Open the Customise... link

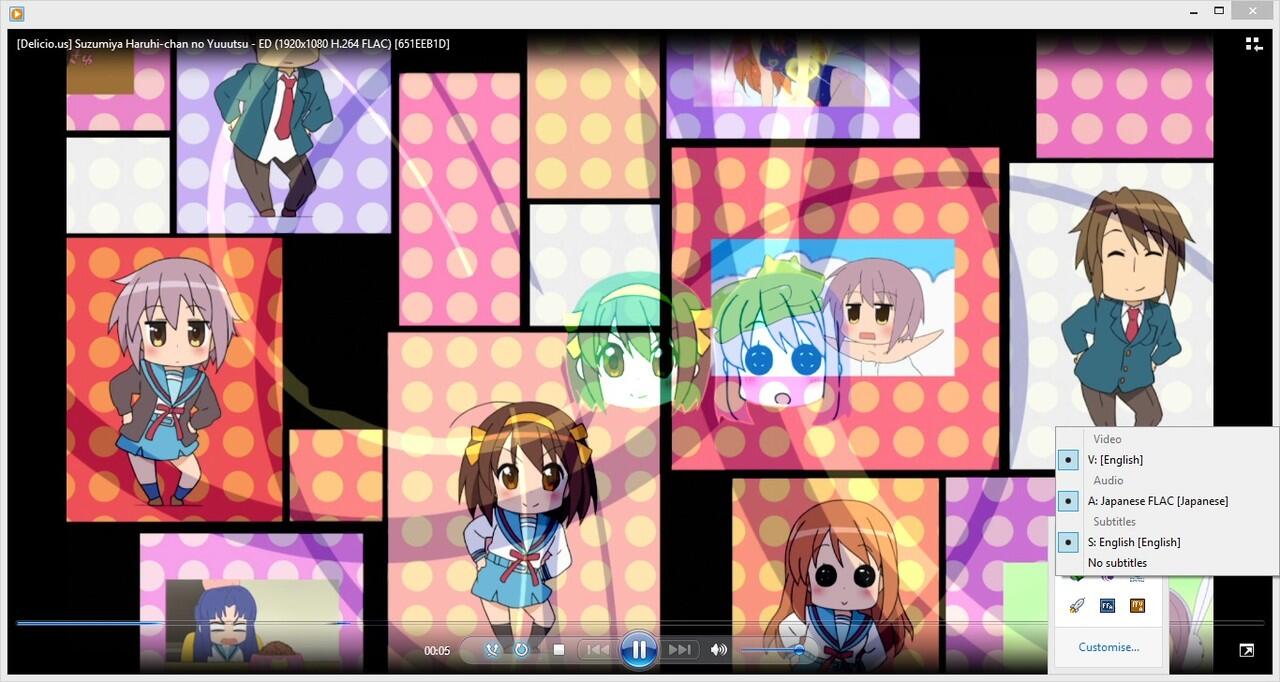(x=1108, y=647)
